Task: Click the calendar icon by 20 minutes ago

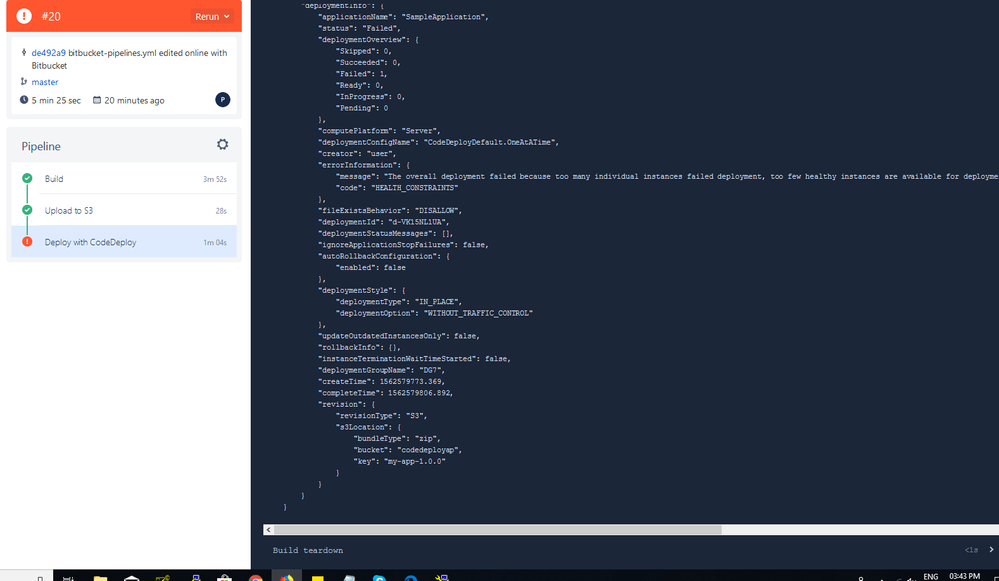Action: (x=97, y=100)
